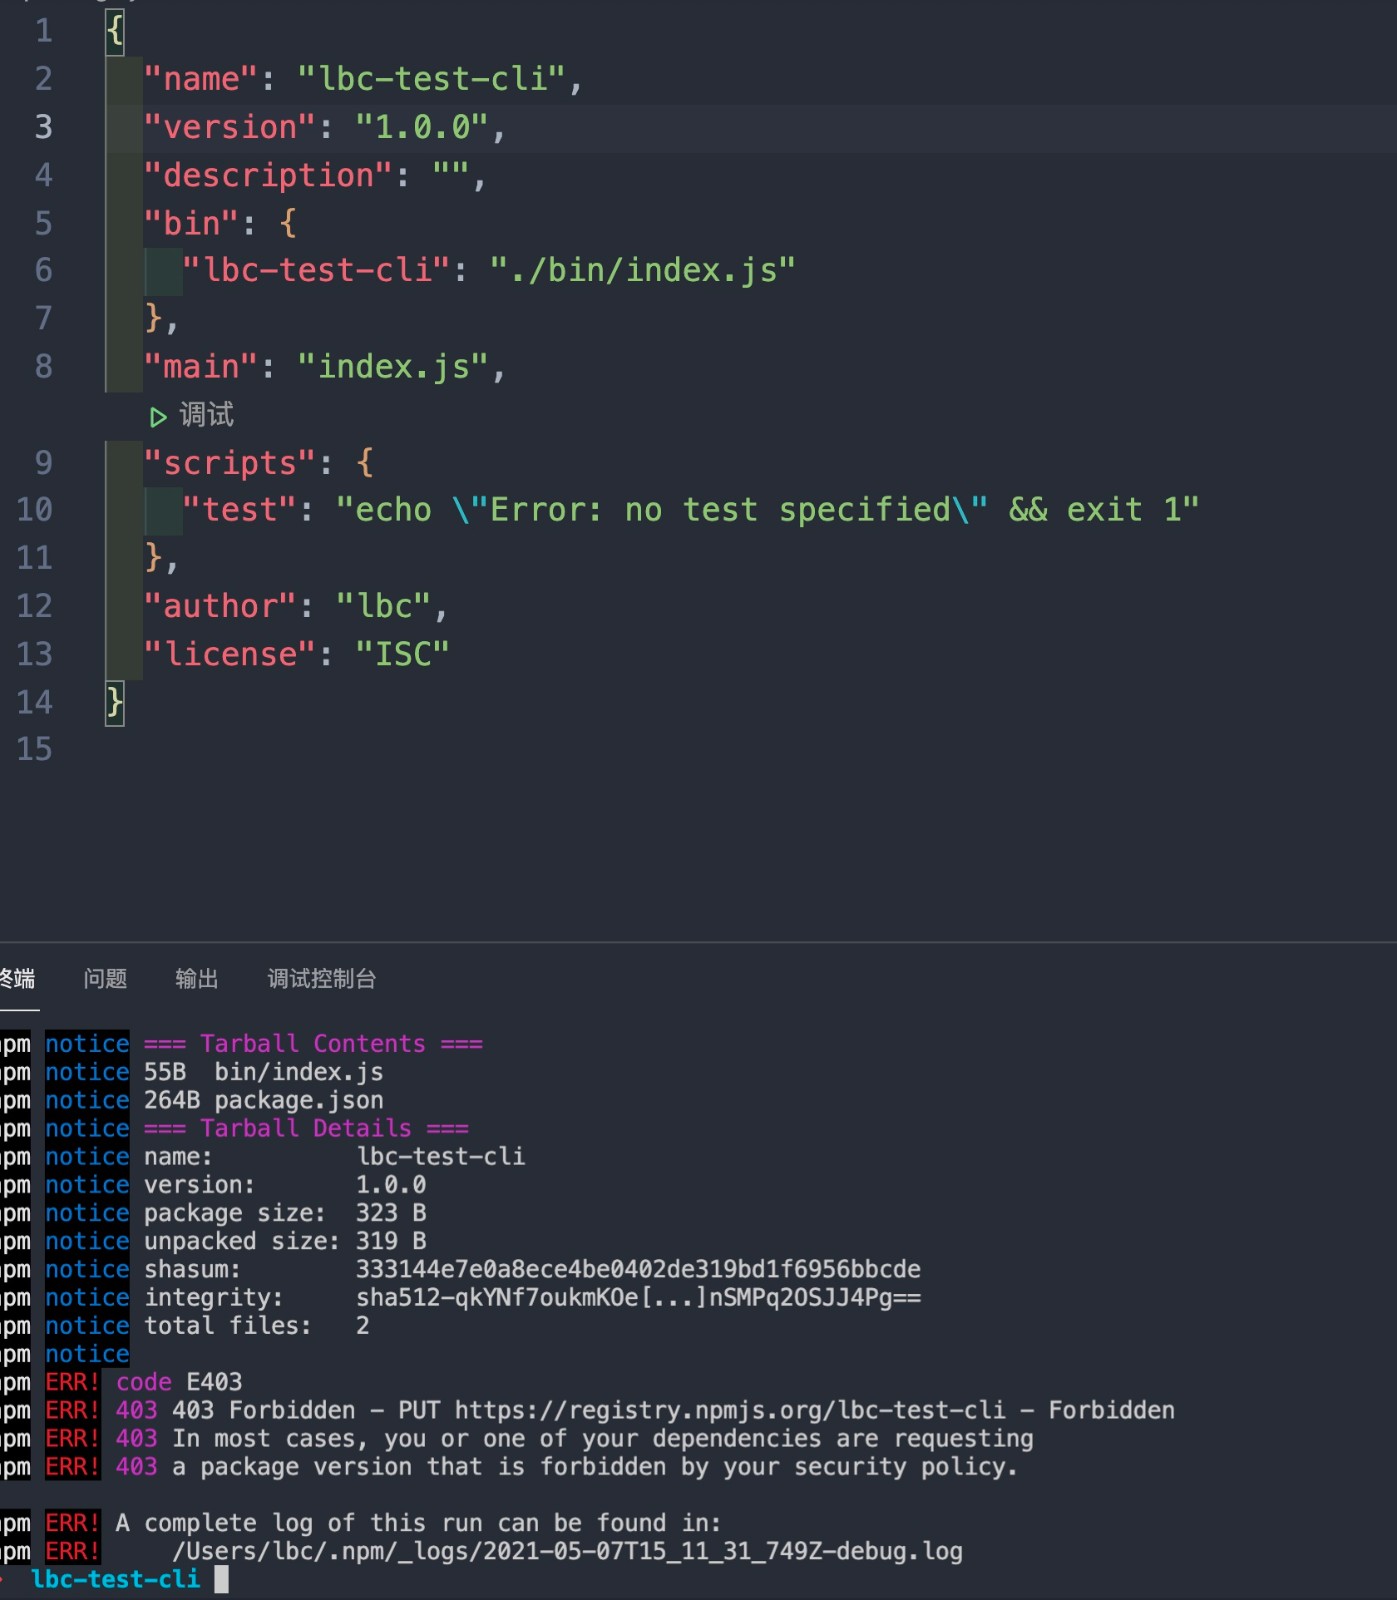Click the "bin" key on line 5
Viewport: 1397px width, 1600px height.
[x=191, y=223]
